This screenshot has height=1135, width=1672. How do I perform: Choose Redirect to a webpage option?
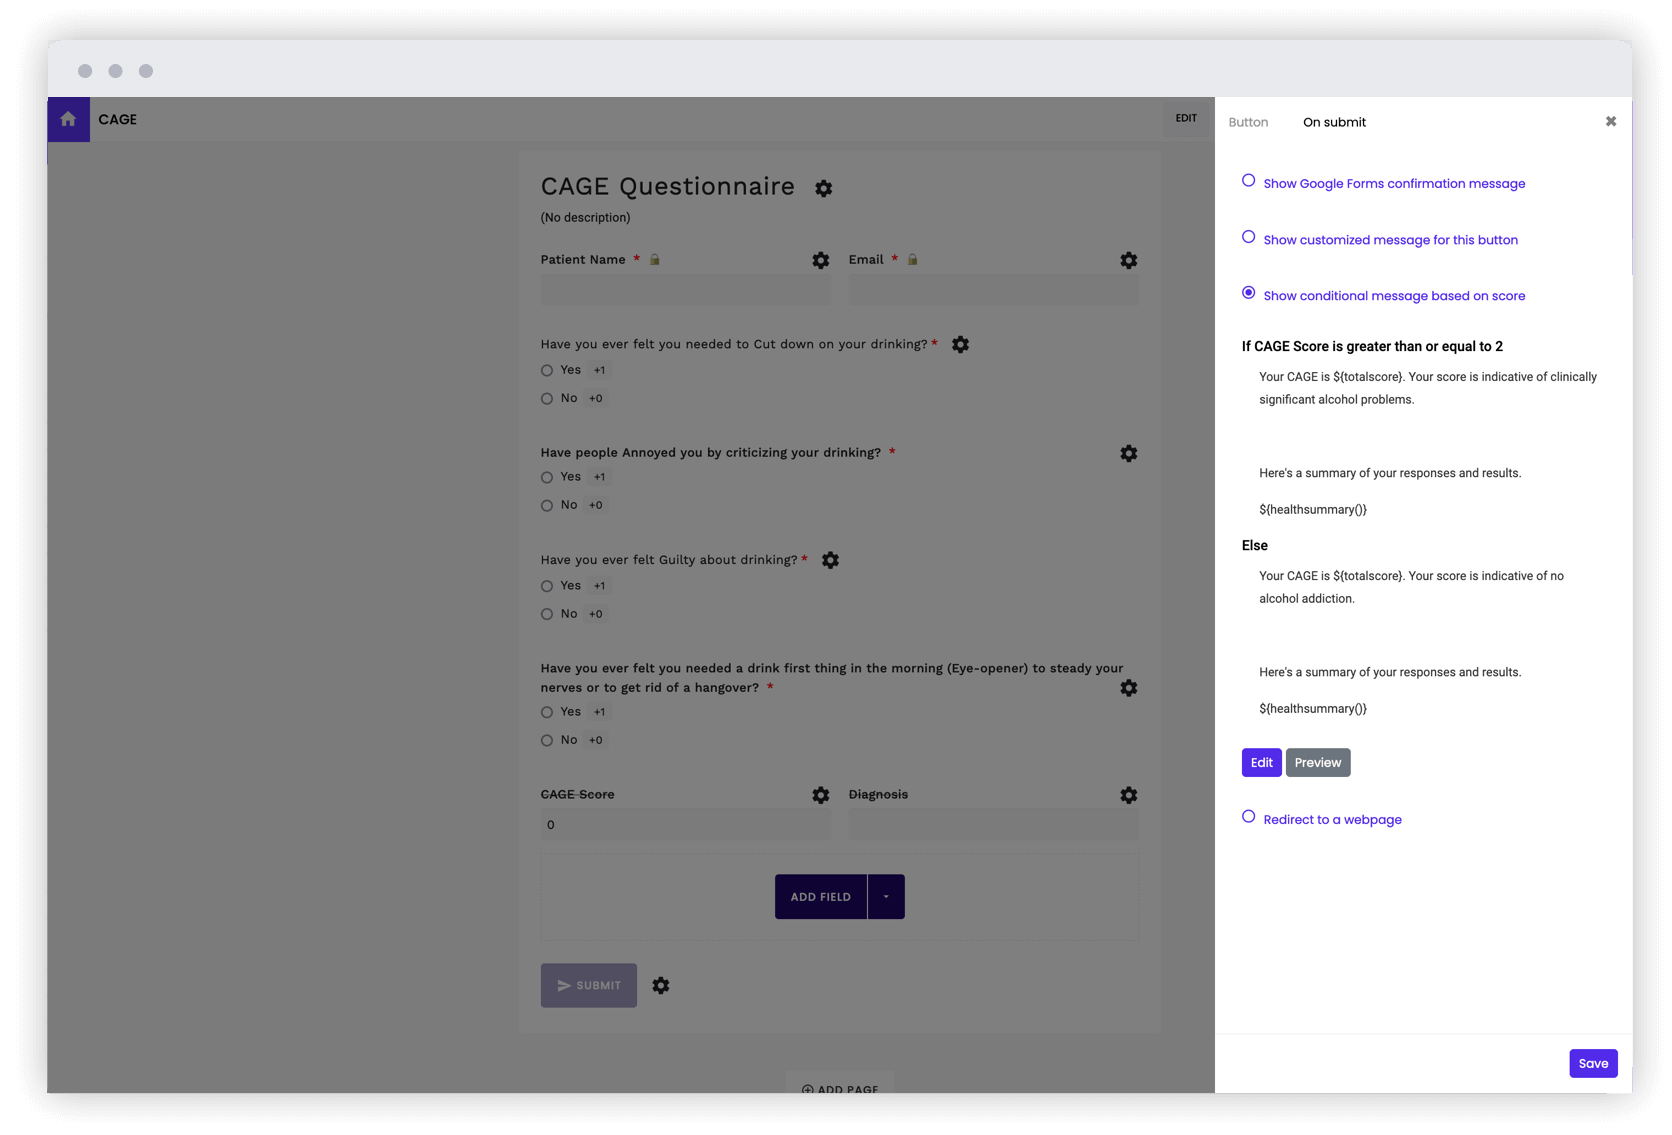pyautogui.click(x=1248, y=816)
